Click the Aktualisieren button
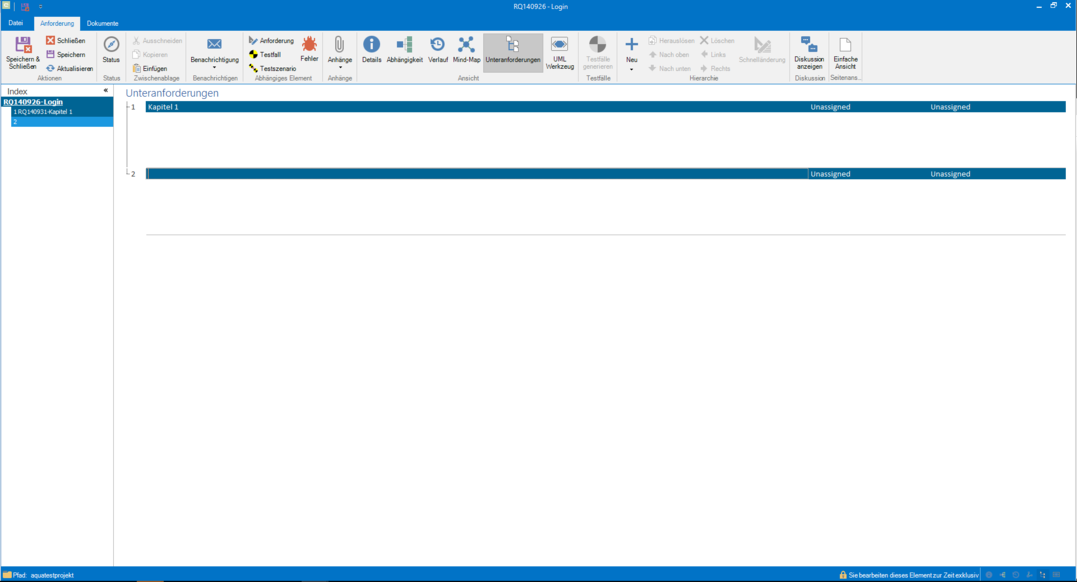Screen dimensions: 1077x582 point(70,69)
